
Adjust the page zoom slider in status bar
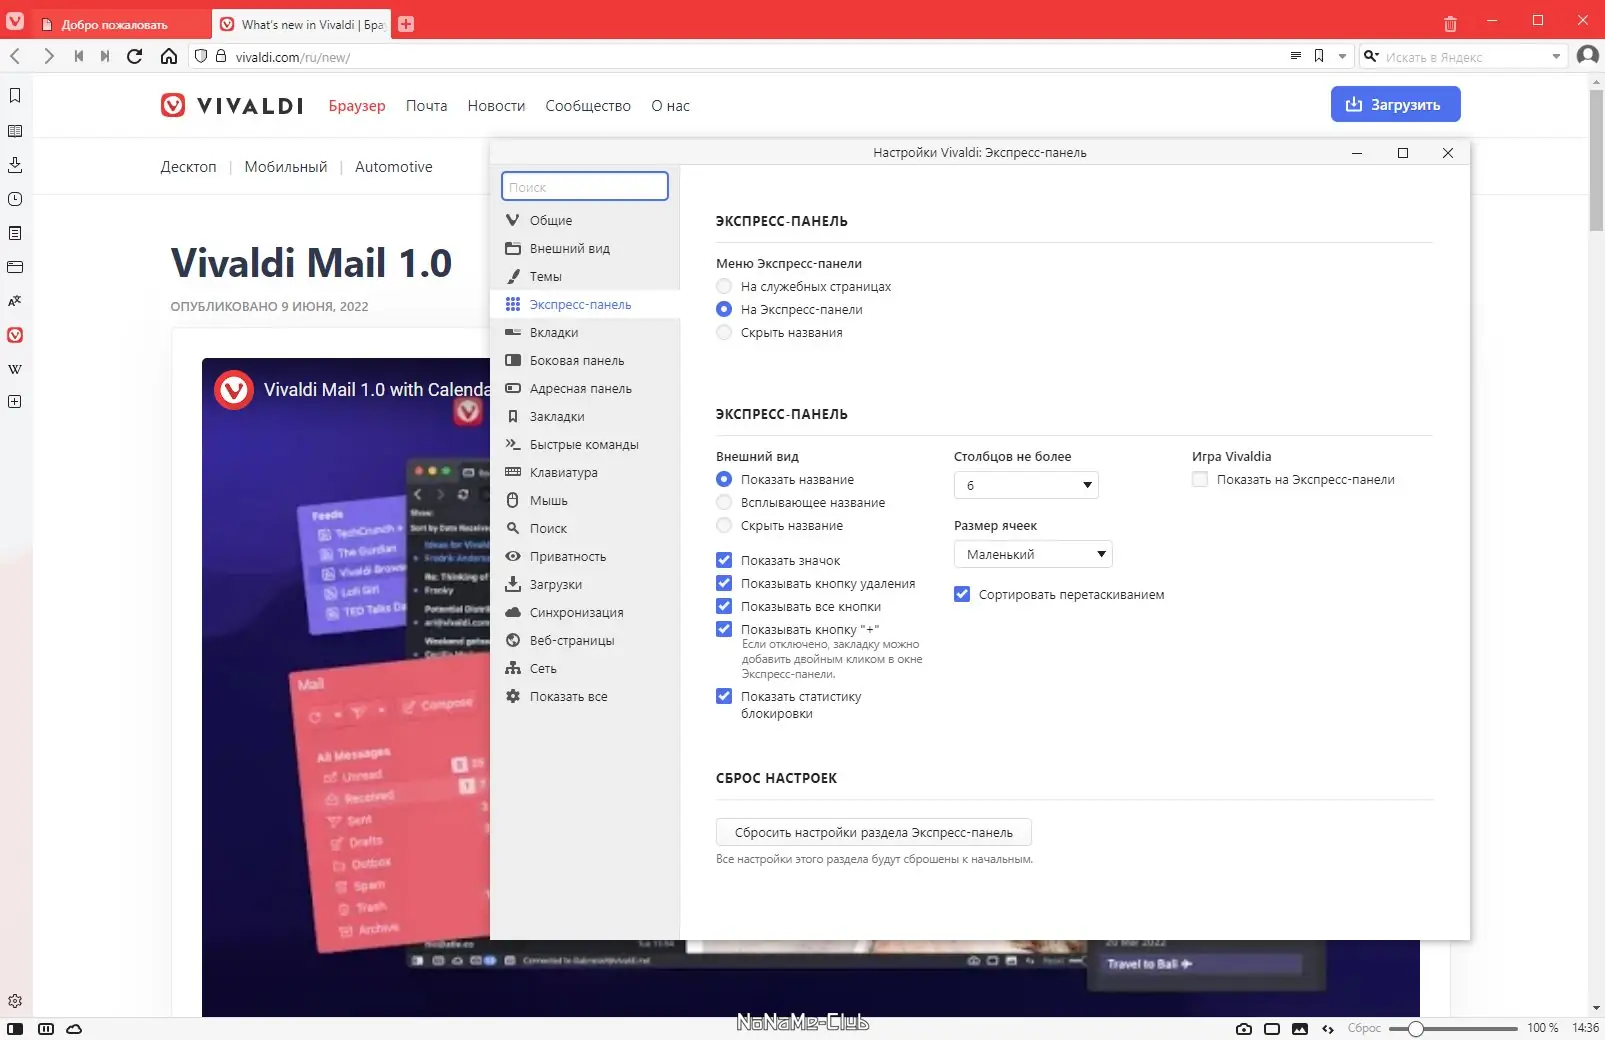click(1453, 1029)
